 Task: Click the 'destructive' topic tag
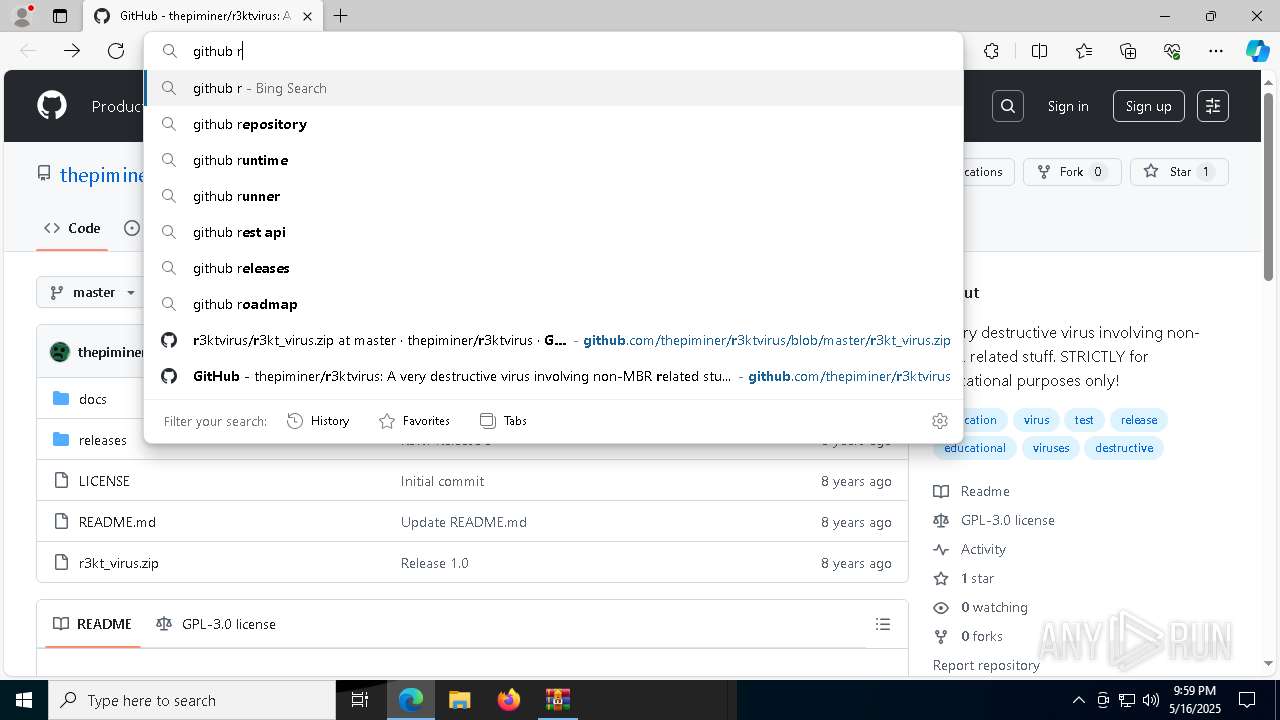point(1124,448)
